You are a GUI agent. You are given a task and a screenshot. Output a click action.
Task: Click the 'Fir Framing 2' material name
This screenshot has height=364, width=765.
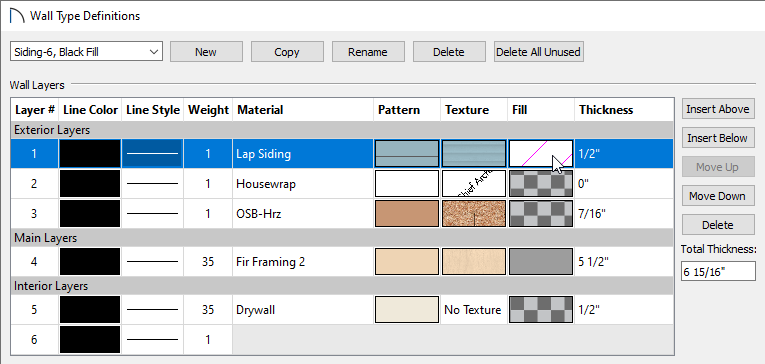click(271, 262)
